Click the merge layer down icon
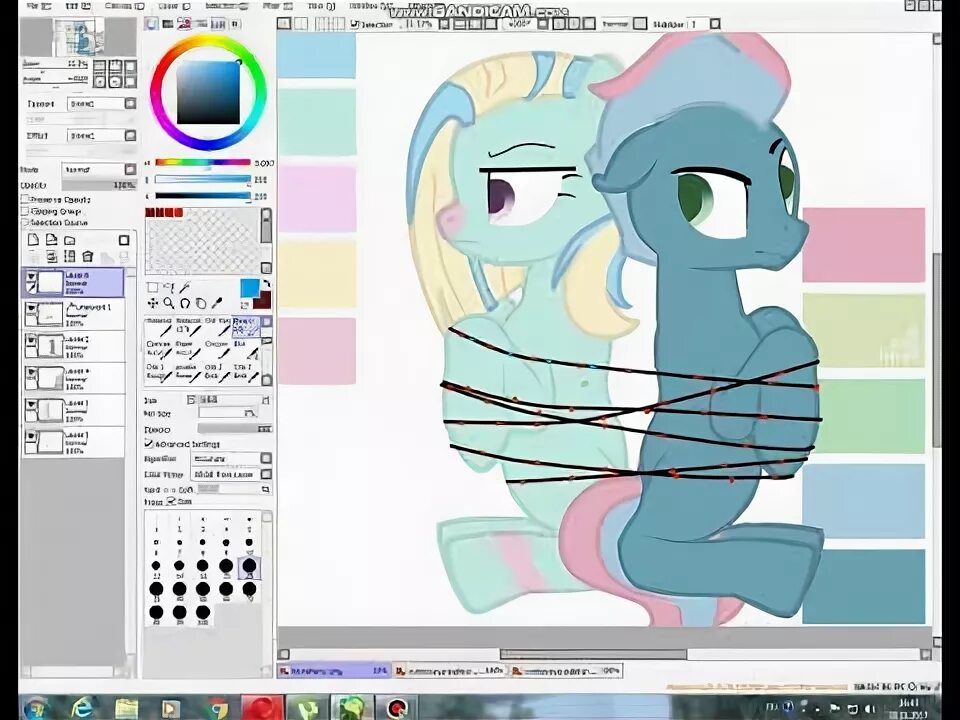The width and height of the screenshot is (960, 720). pos(51,256)
